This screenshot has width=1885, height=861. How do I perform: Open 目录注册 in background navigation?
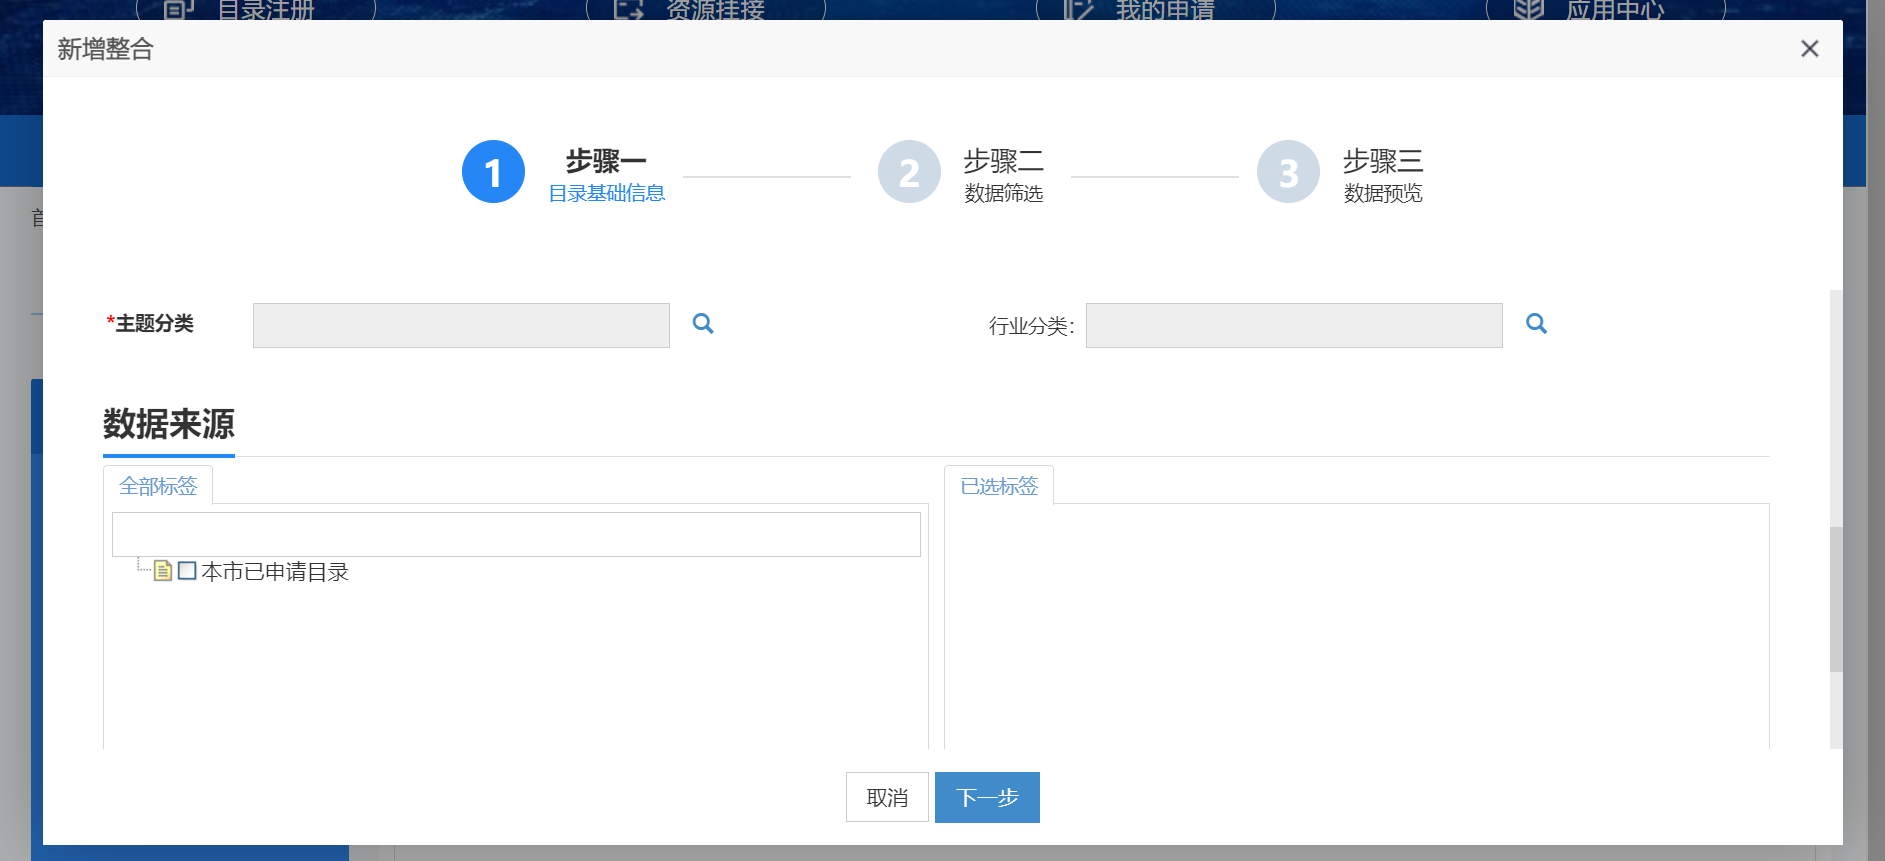(x=256, y=10)
